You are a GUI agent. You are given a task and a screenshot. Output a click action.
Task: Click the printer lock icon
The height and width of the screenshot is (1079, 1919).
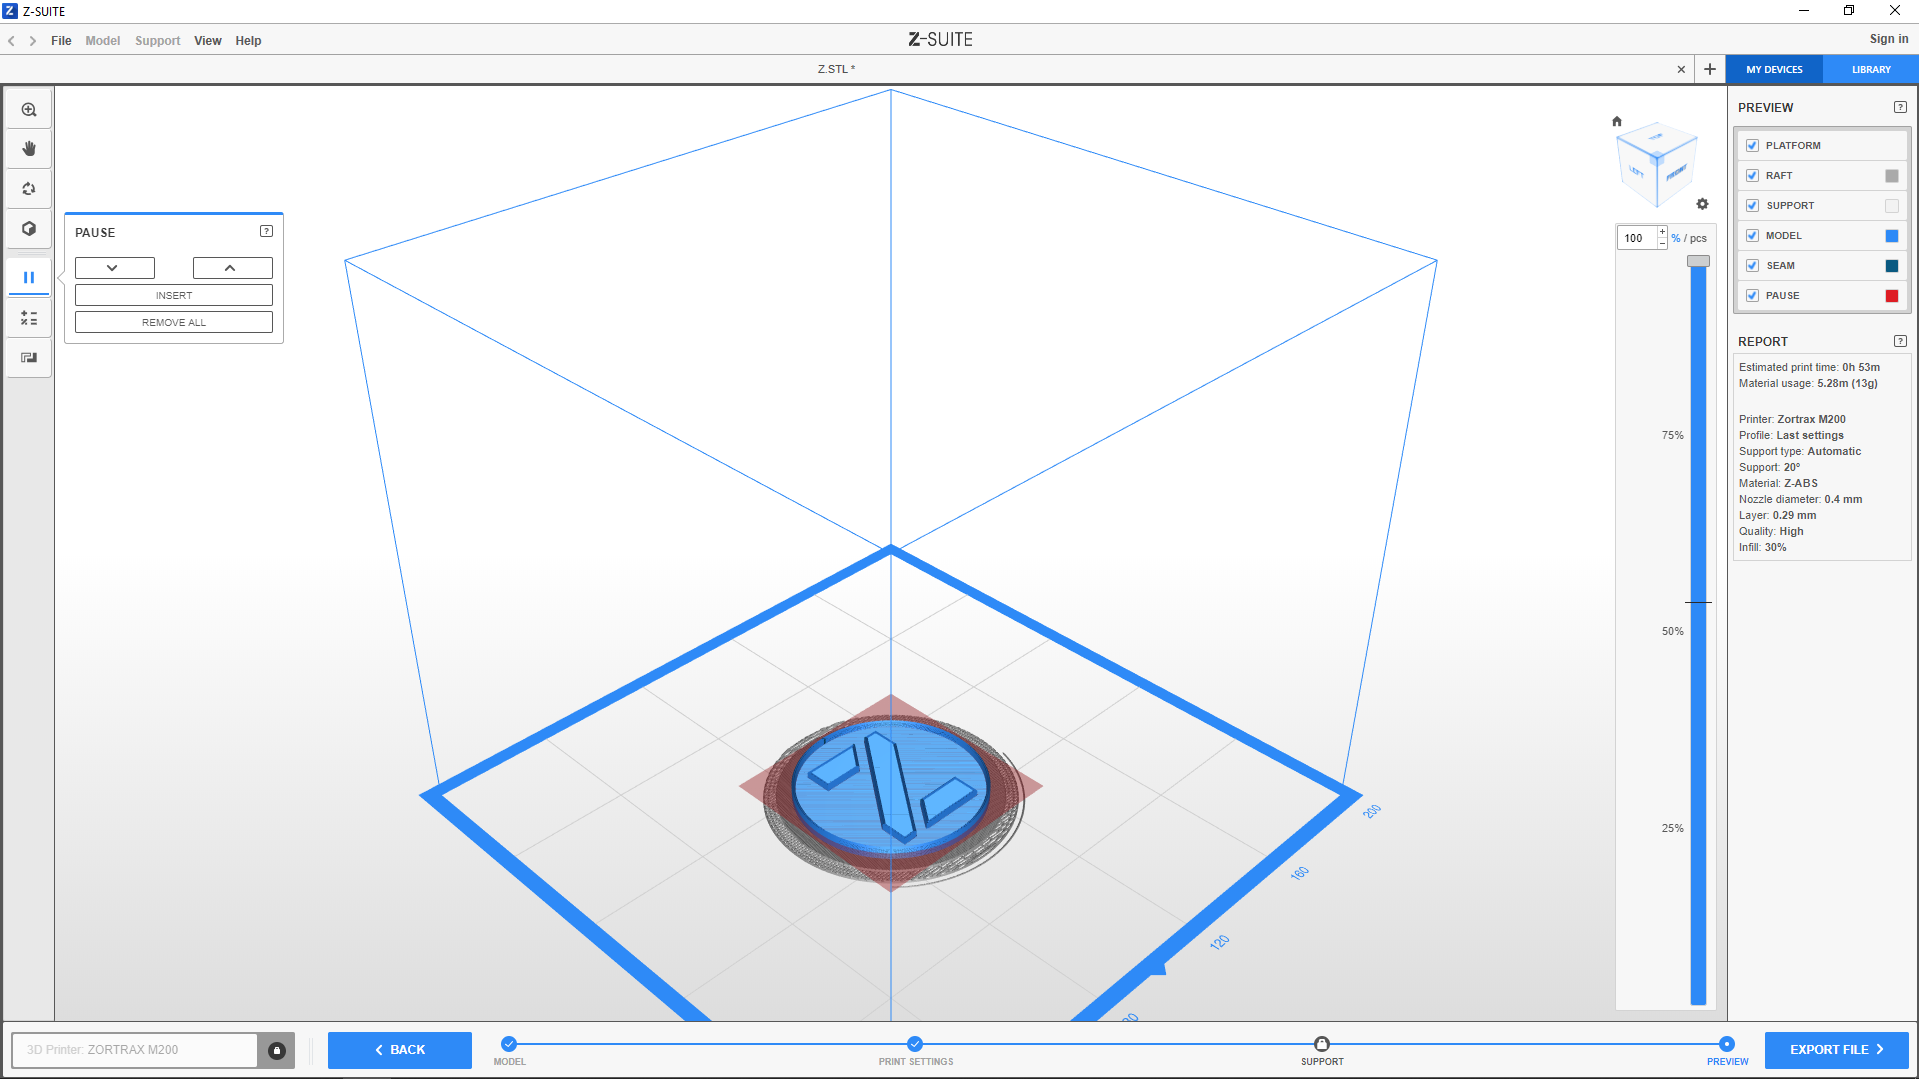click(x=277, y=1050)
